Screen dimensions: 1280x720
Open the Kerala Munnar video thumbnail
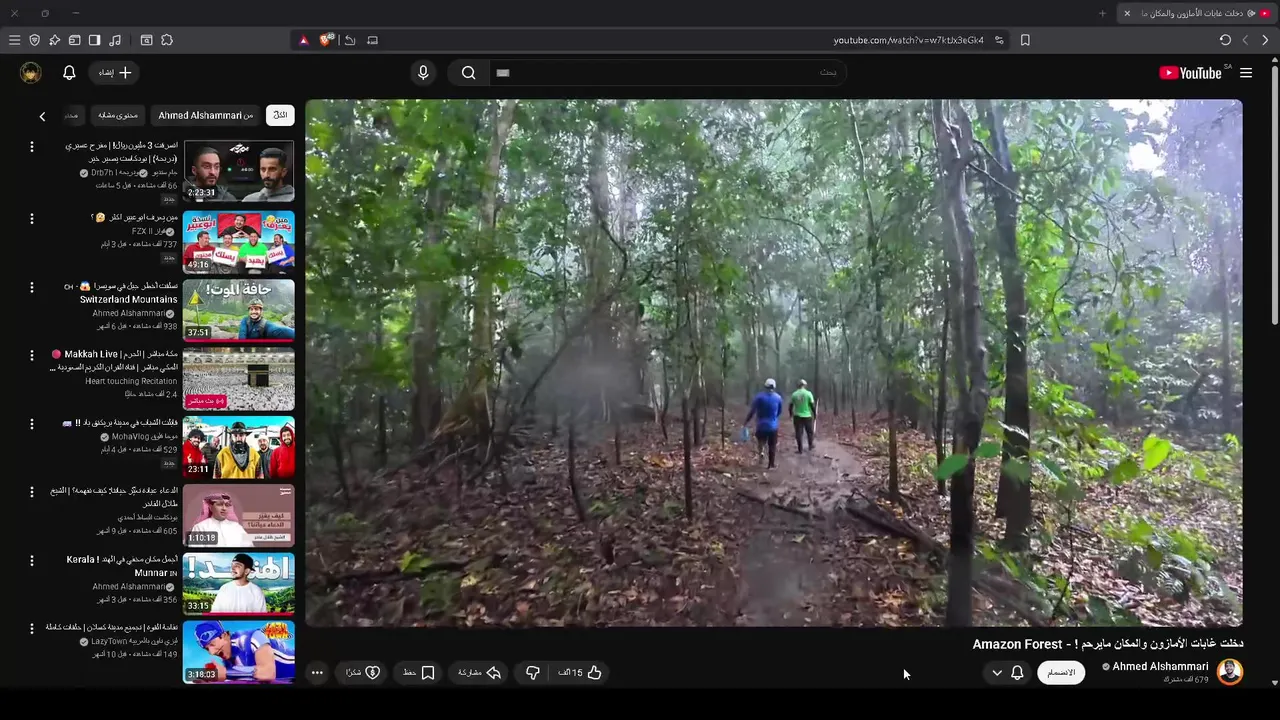tap(239, 584)
